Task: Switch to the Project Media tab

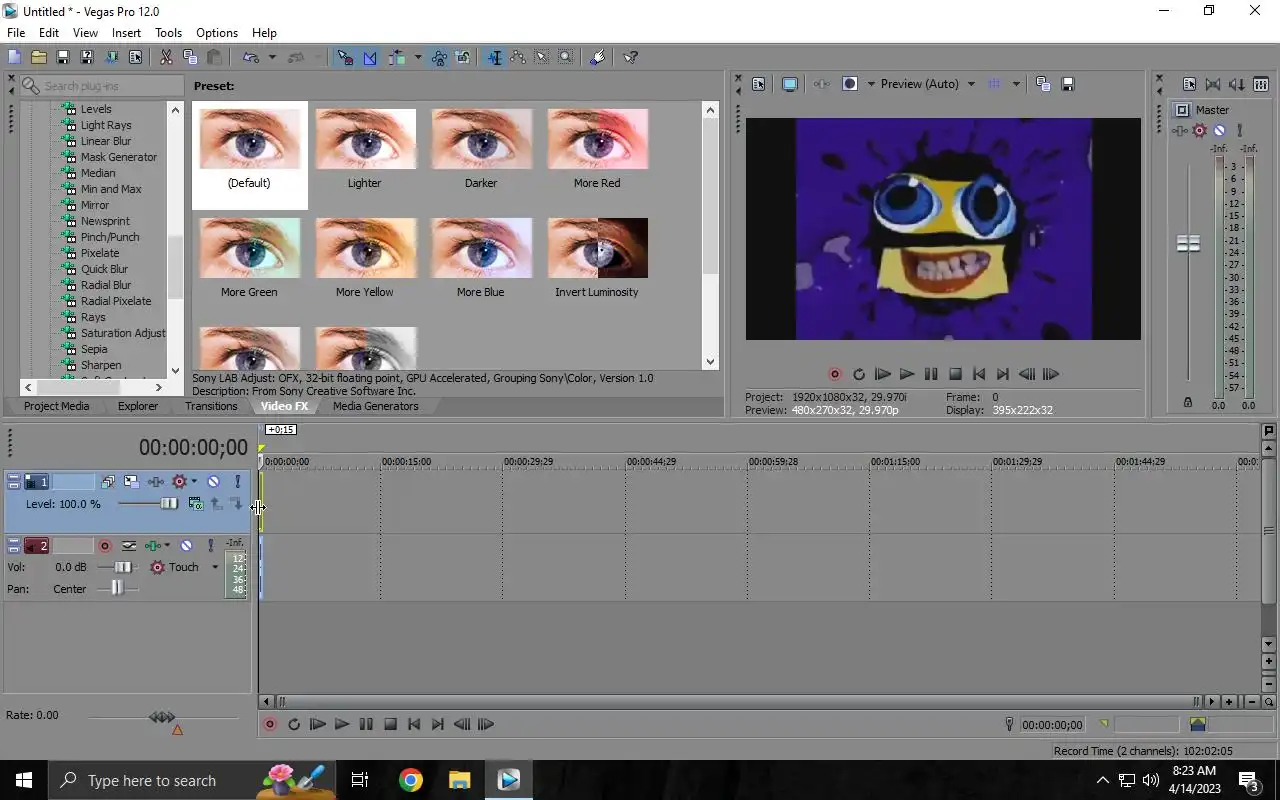Action: [56, 406]
